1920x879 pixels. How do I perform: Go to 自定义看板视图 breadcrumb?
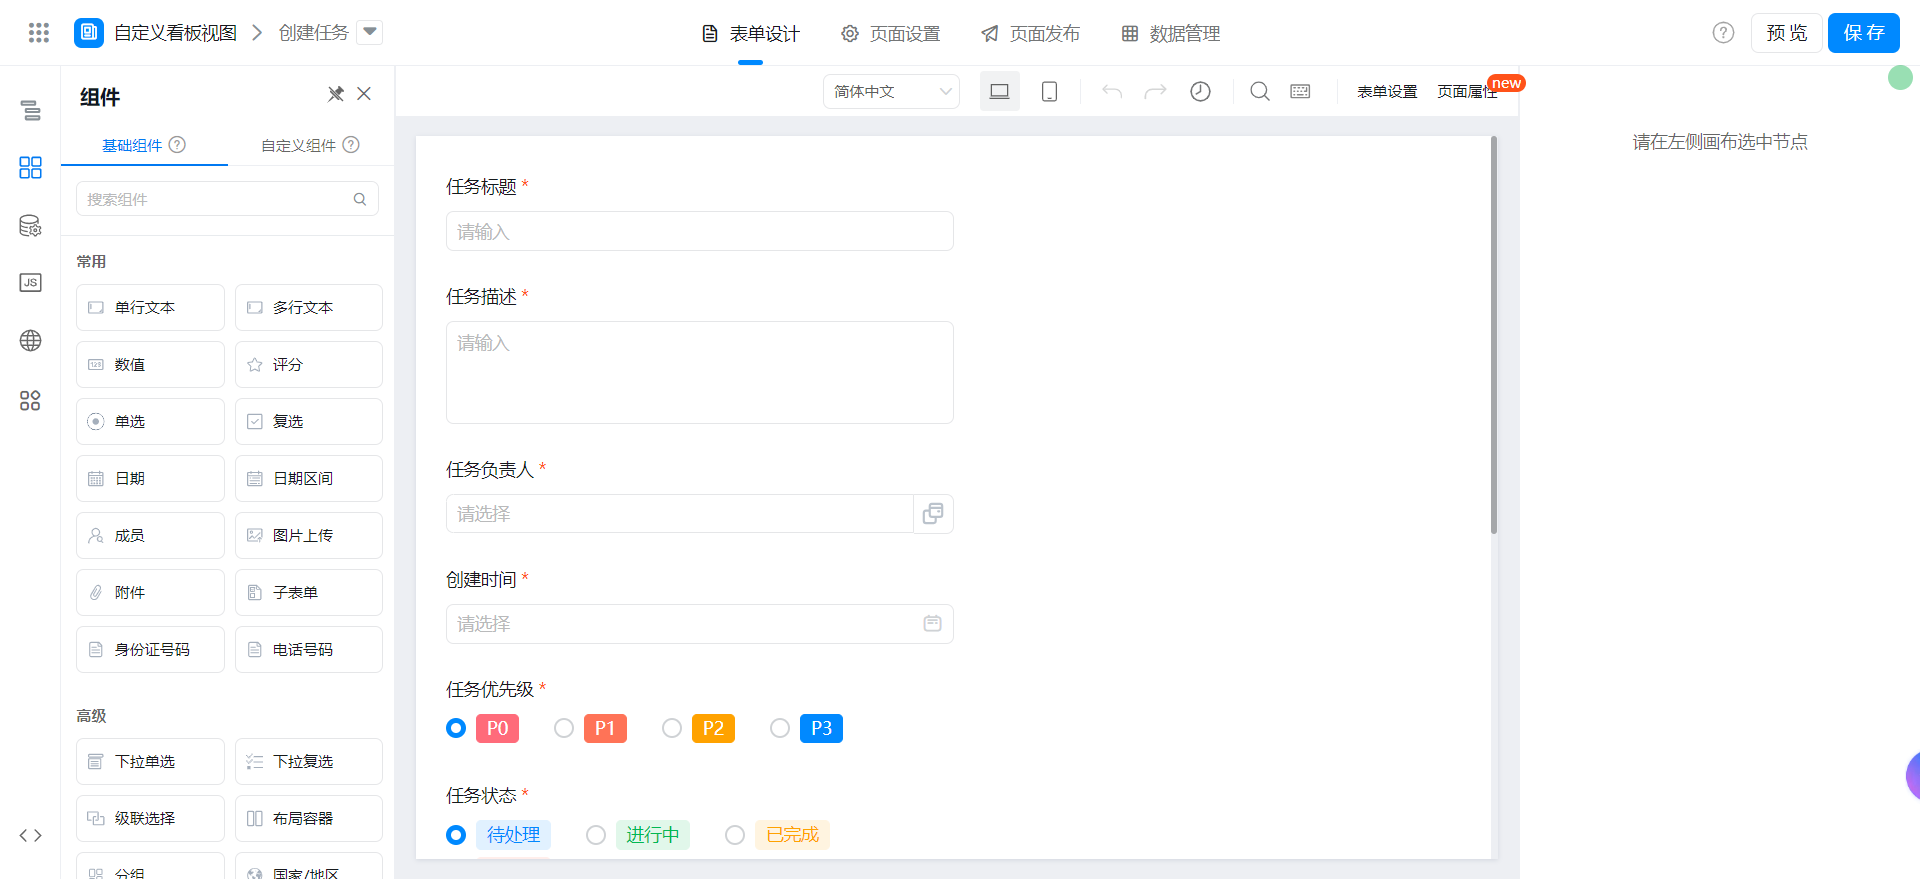pyautogui.click(x=175, y=33)
